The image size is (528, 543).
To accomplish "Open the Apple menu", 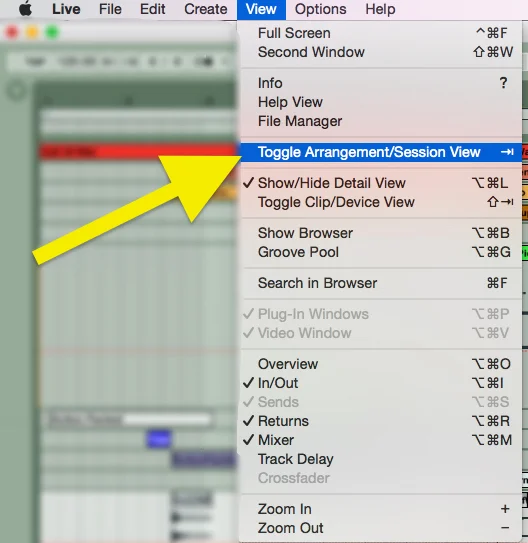I will 25,9.
